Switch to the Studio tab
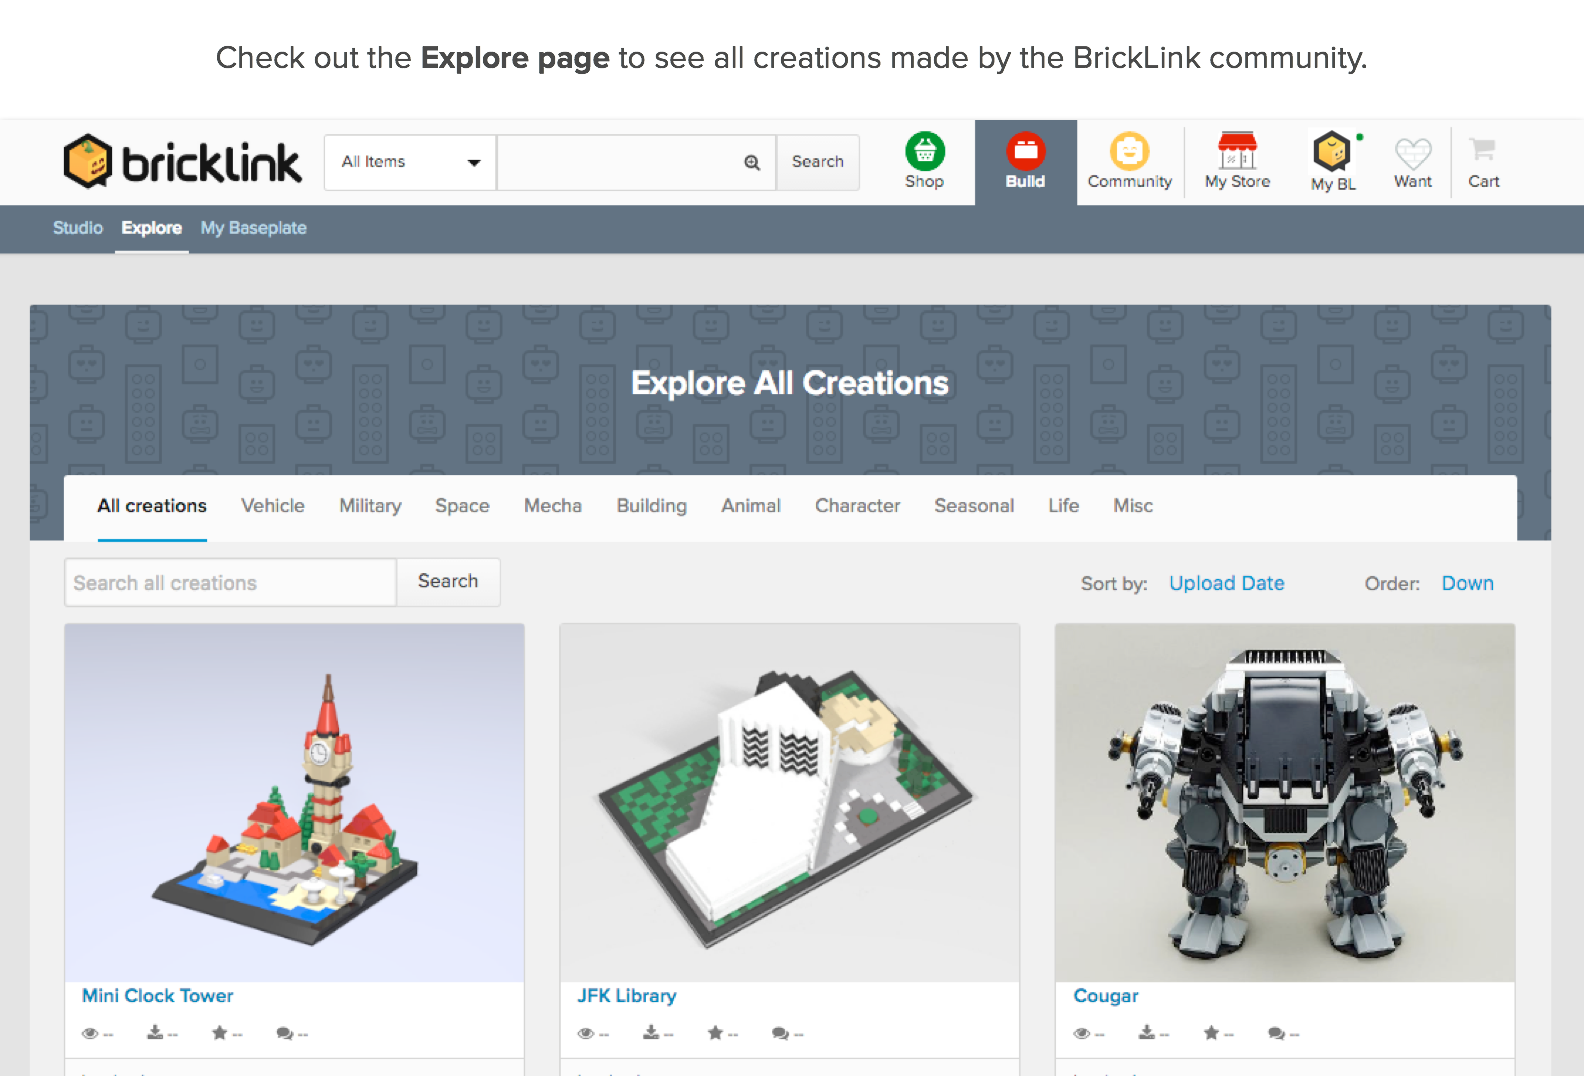 (78, 228)
